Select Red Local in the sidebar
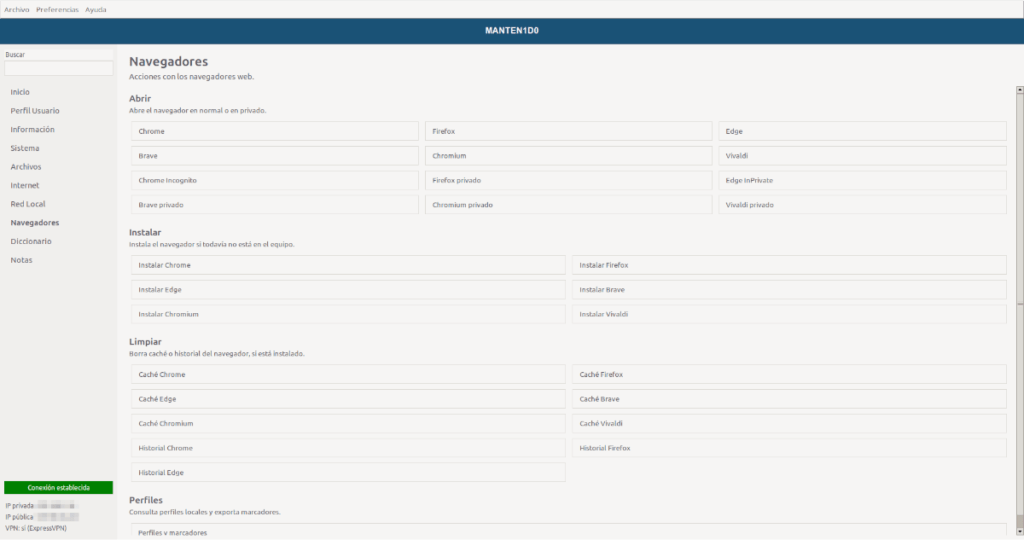Screen dimensions: 1024x540 click(x=27, y=204)
